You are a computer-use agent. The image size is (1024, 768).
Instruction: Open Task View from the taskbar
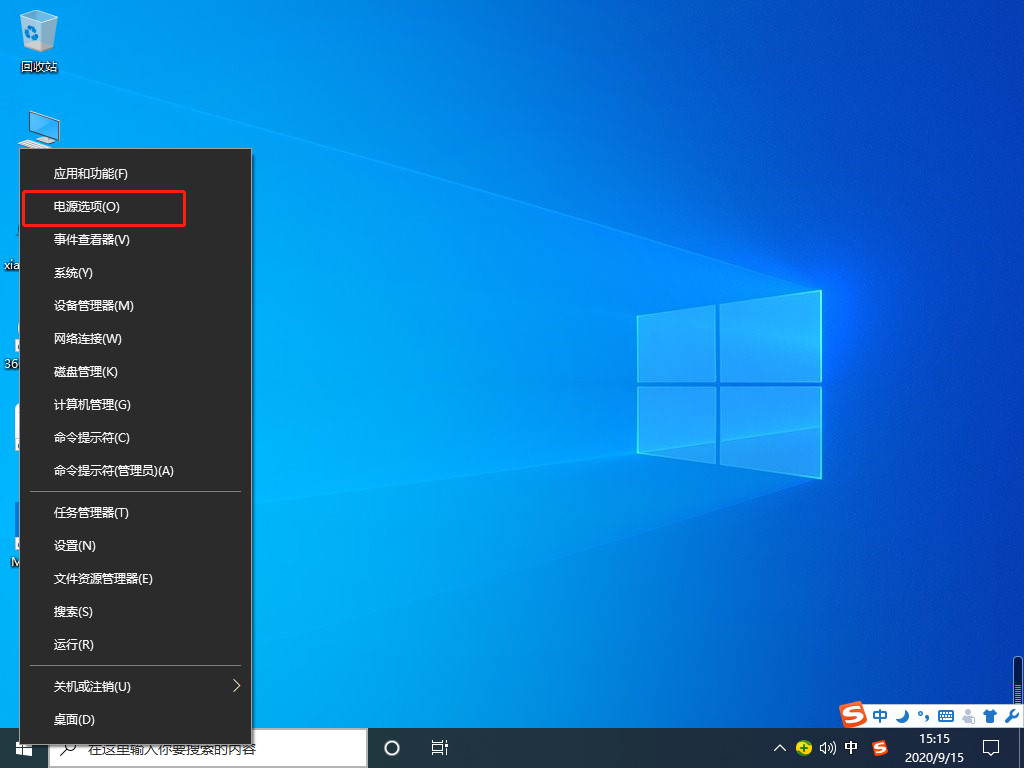440,748
